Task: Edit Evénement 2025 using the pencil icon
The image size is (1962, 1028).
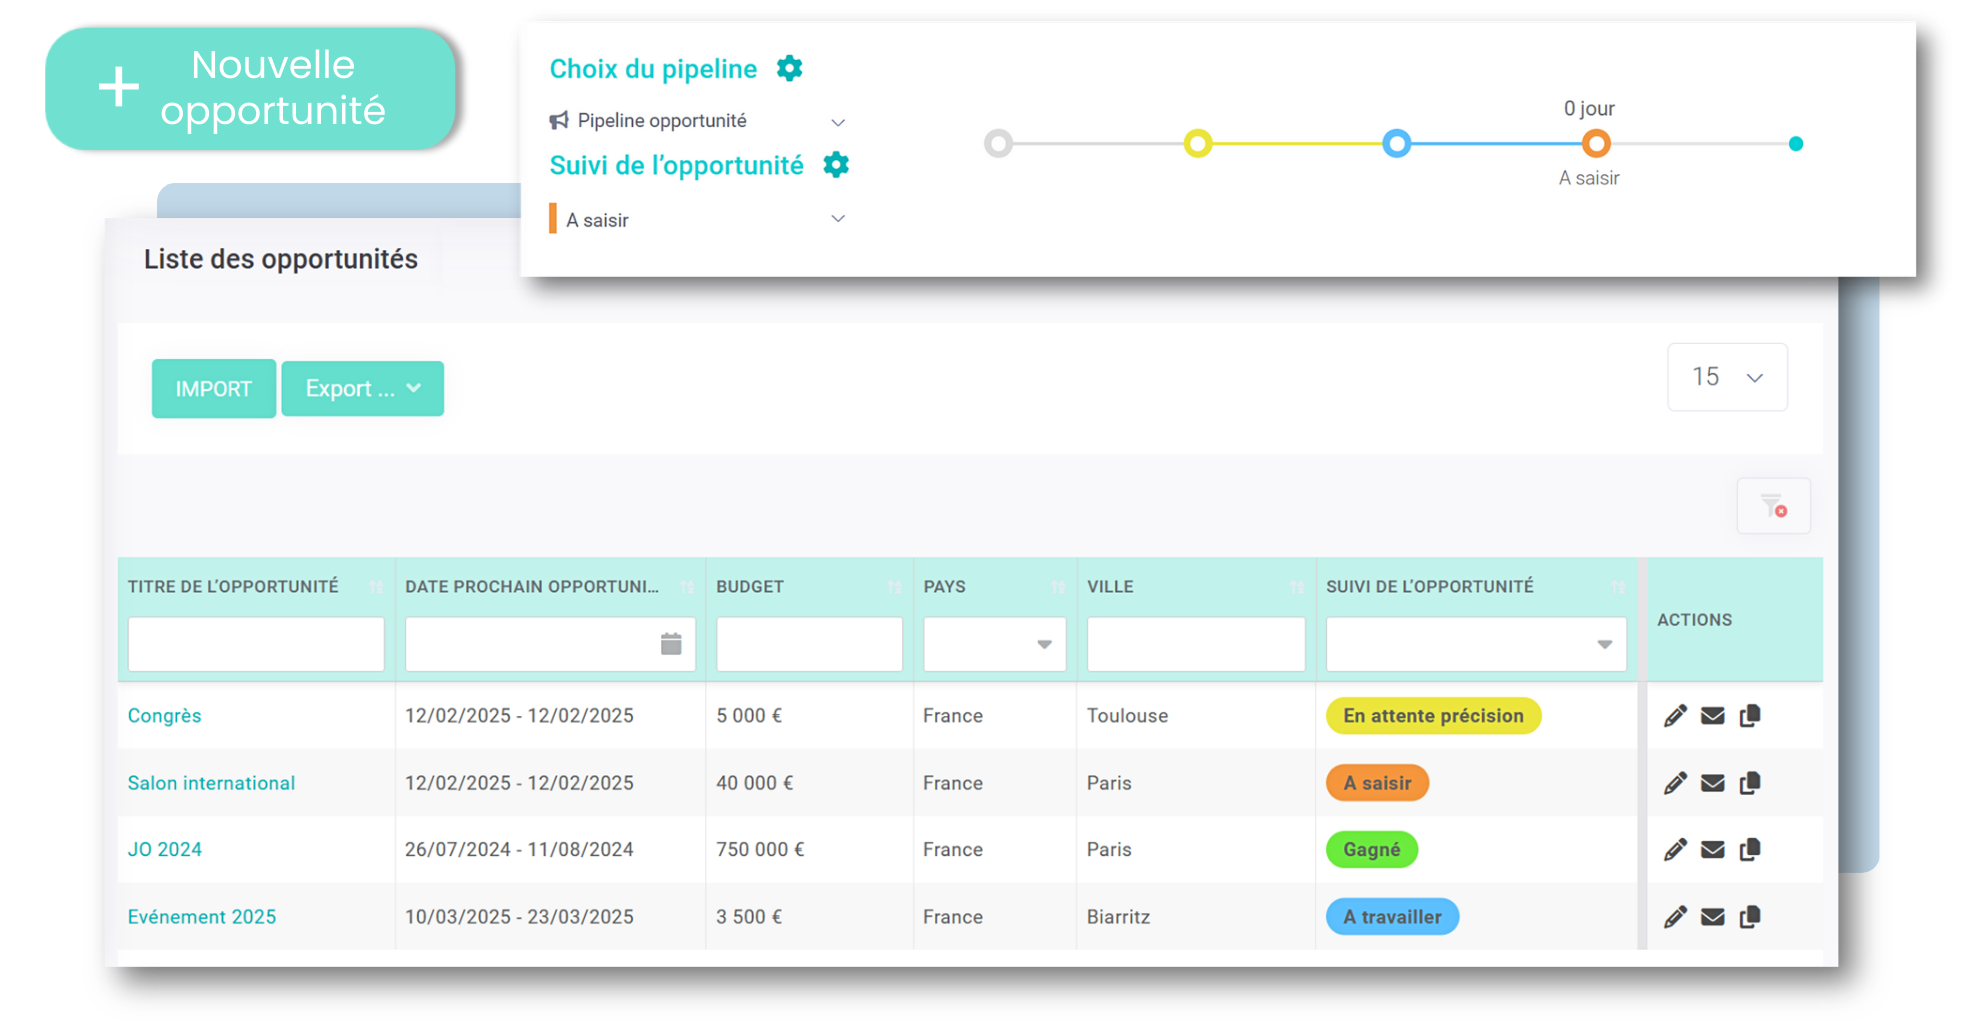Action: [x=1675, y=917]
